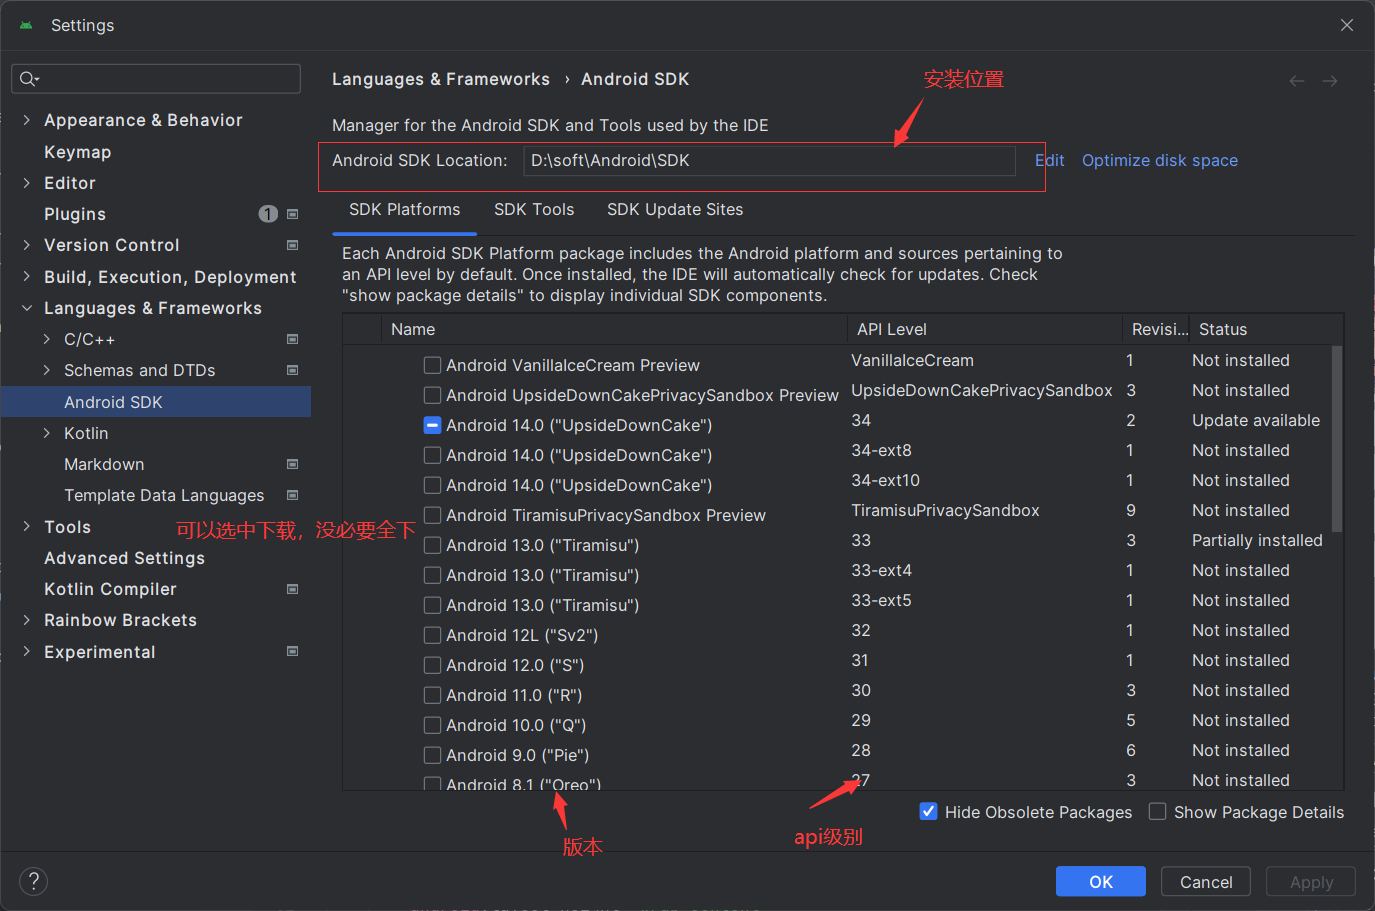Close the Settings dialog

pos(1347,25)
